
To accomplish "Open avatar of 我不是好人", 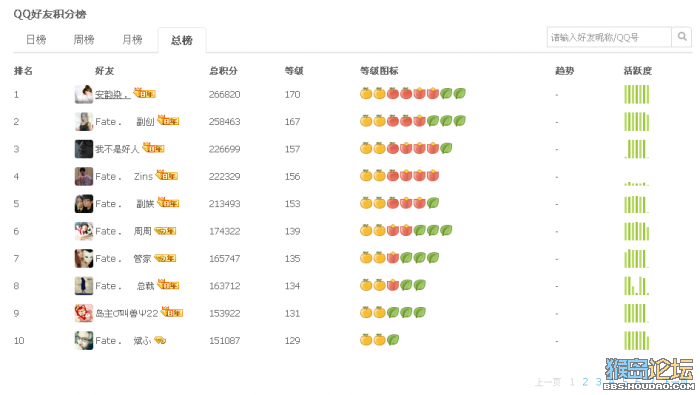I will 84,149.
